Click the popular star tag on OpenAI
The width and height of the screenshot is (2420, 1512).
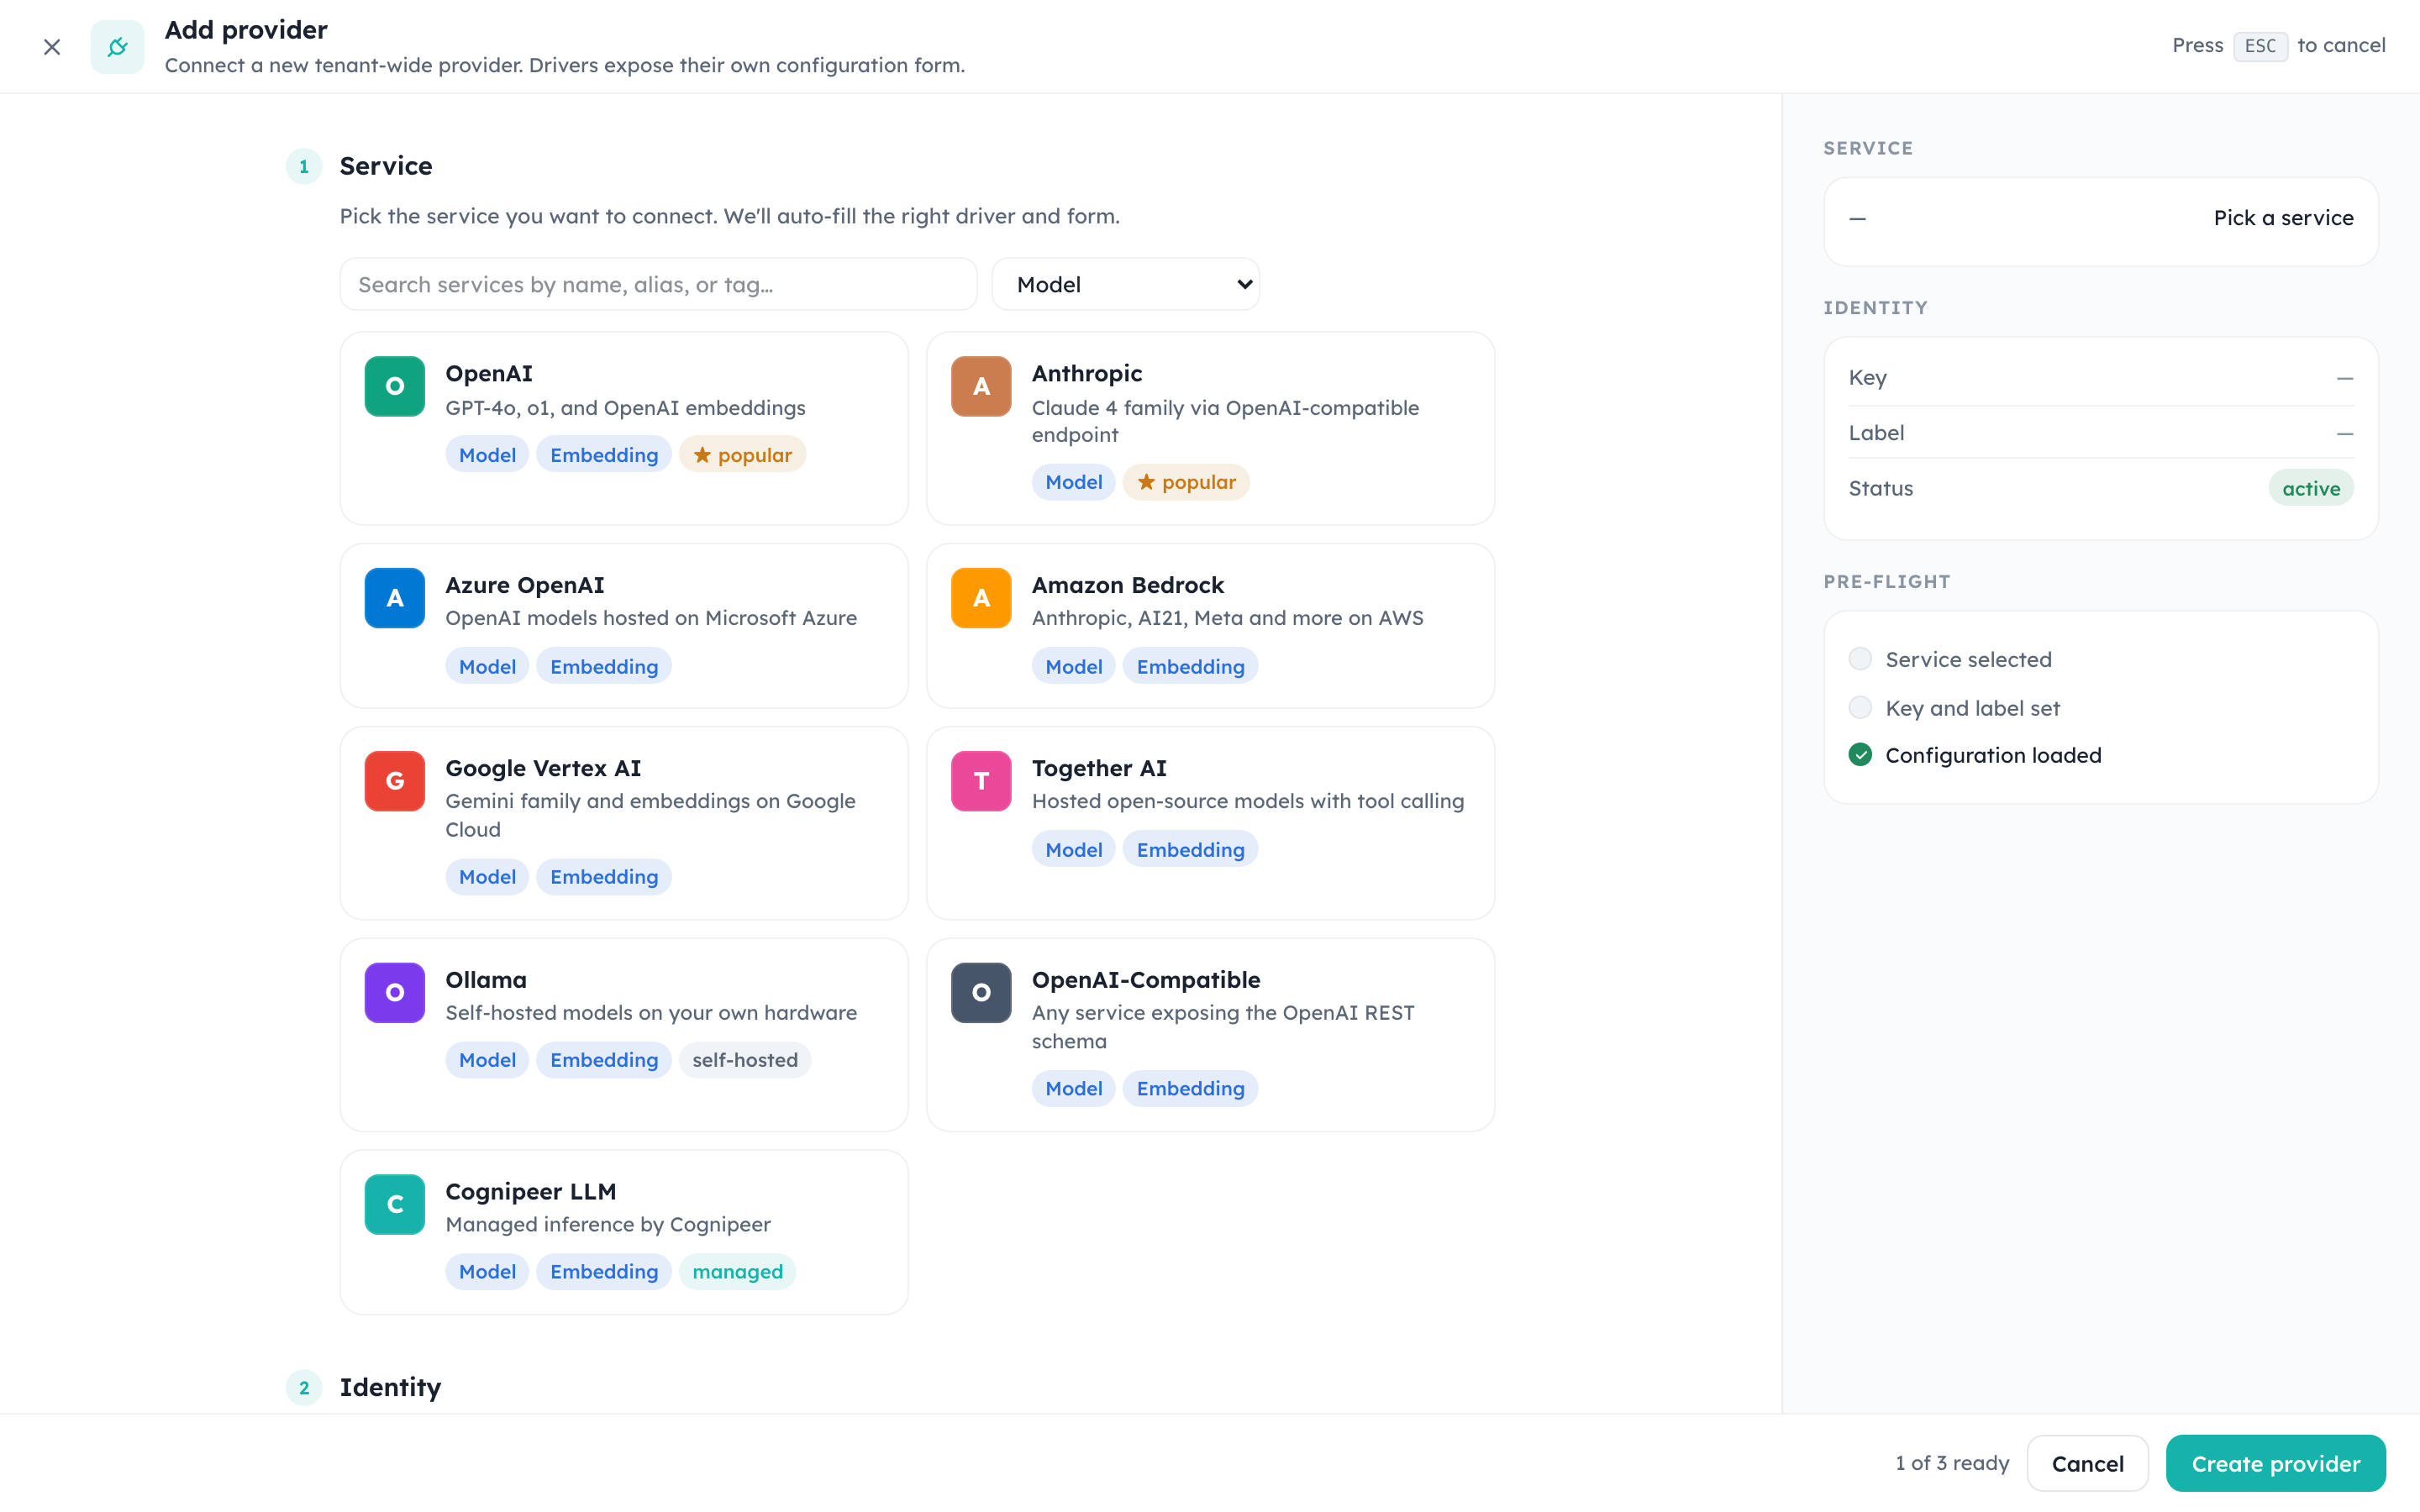click(x=742, y=454)
